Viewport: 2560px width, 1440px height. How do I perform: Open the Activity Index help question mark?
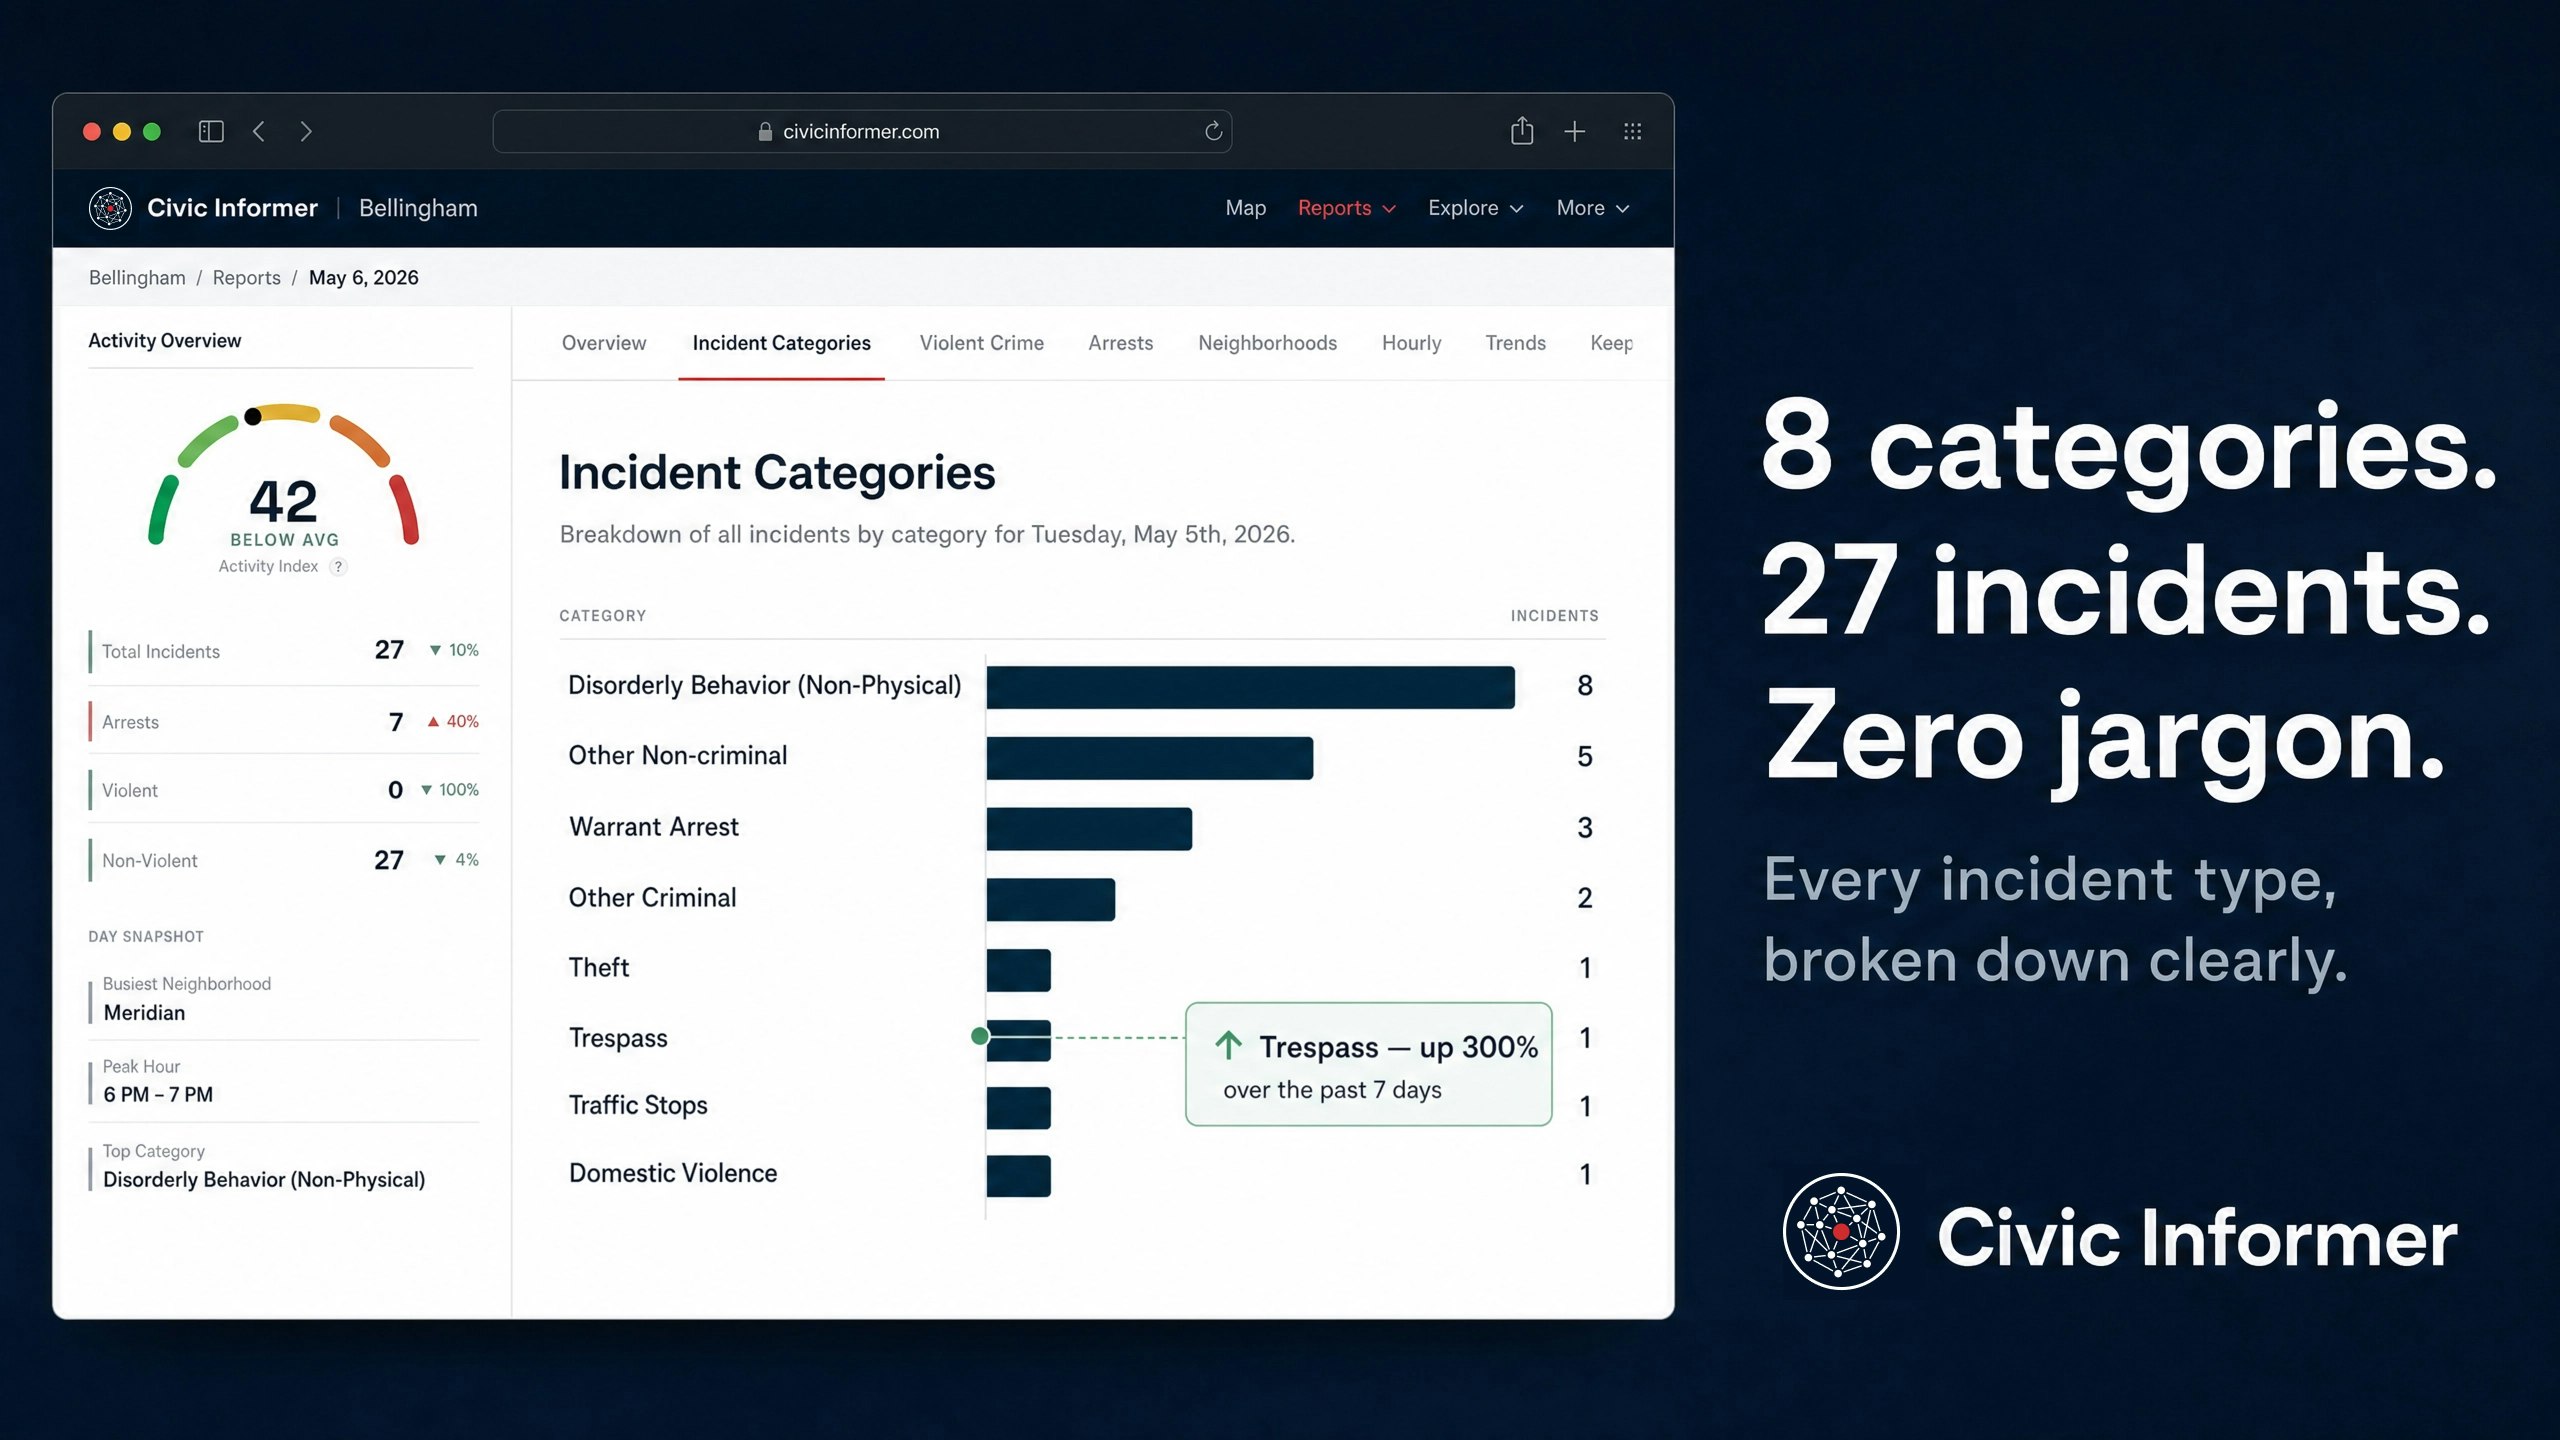coord(338,567)
